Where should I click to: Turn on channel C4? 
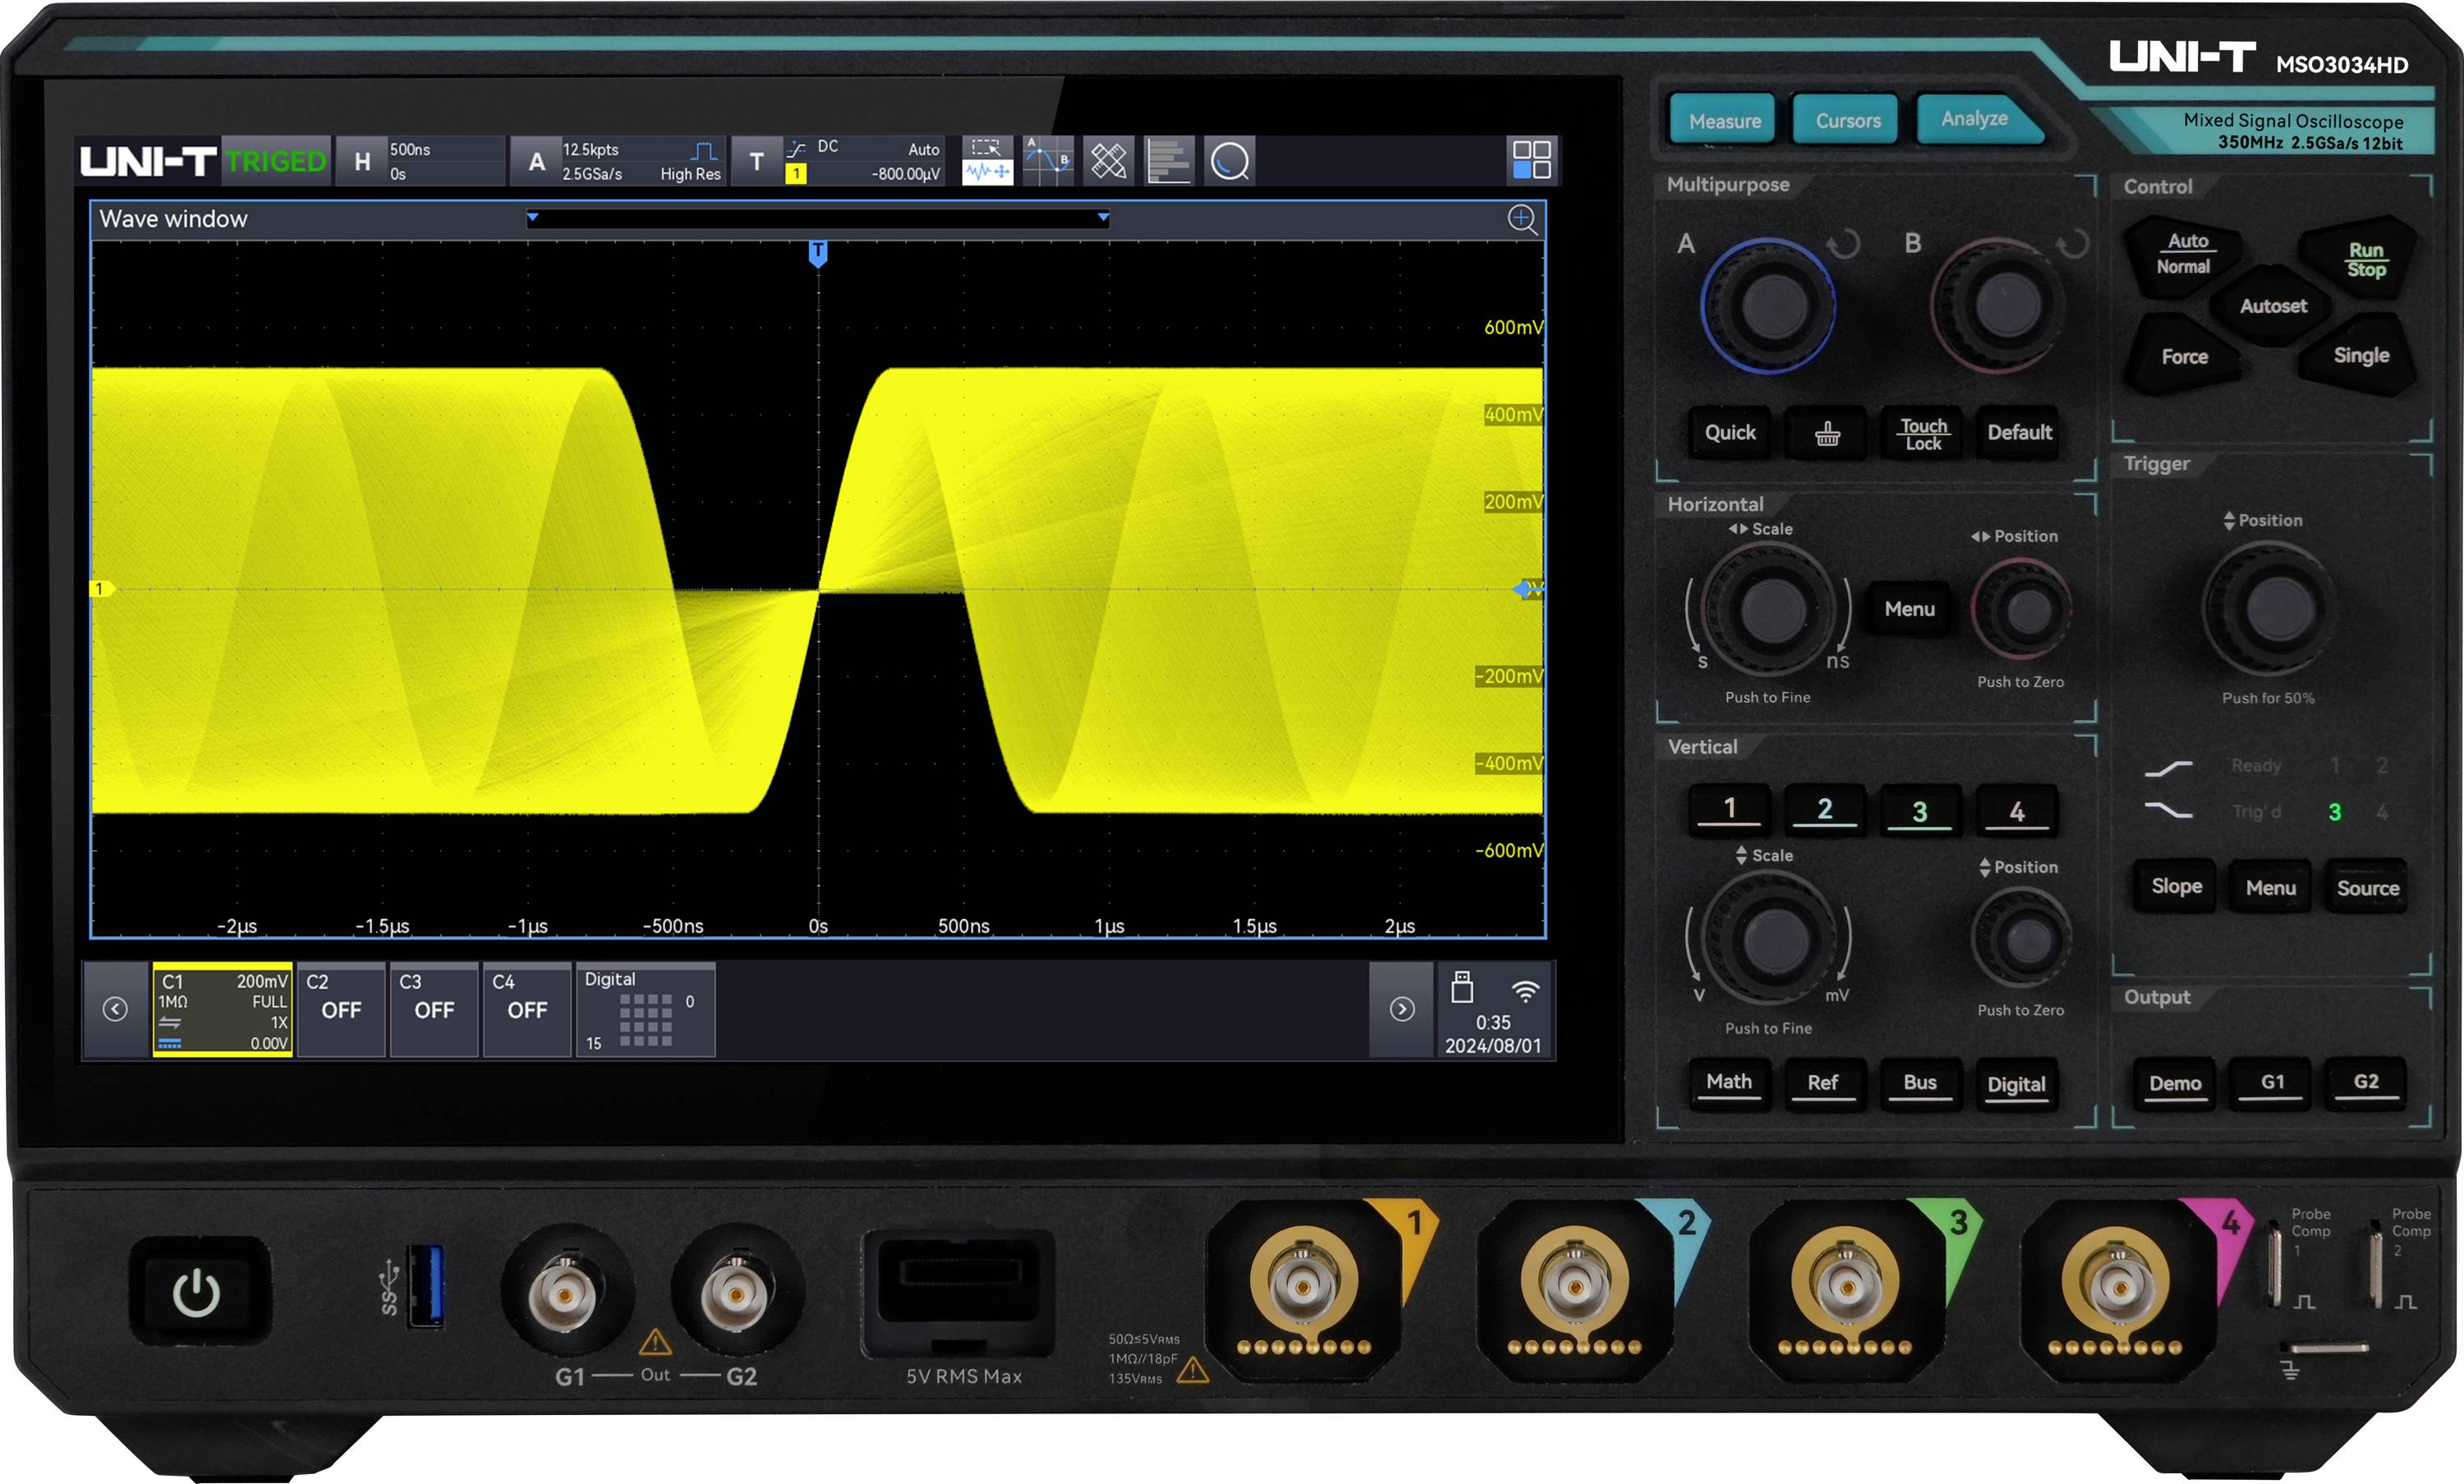point(526,1010)
